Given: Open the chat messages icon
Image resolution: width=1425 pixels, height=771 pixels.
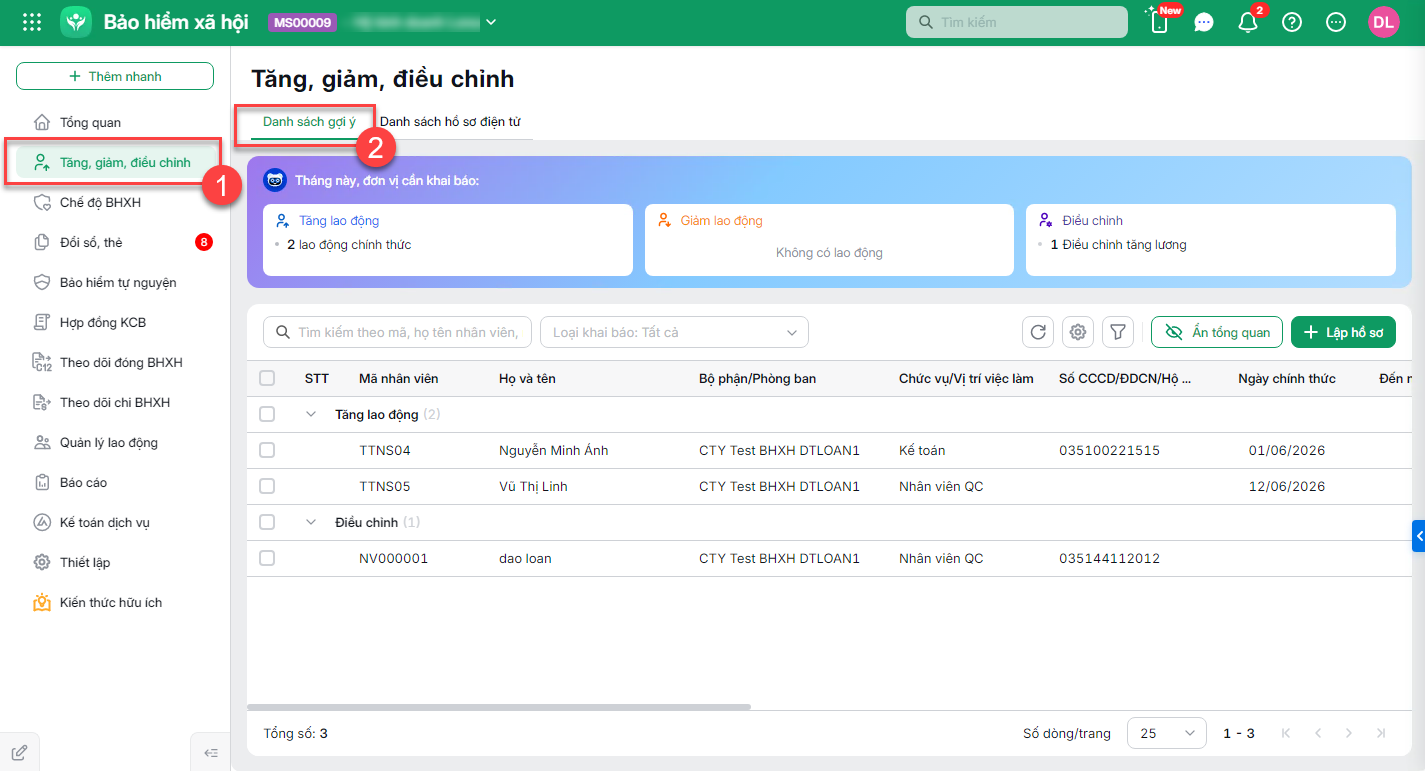Looking at the screenshot, I should [1204, 22].
